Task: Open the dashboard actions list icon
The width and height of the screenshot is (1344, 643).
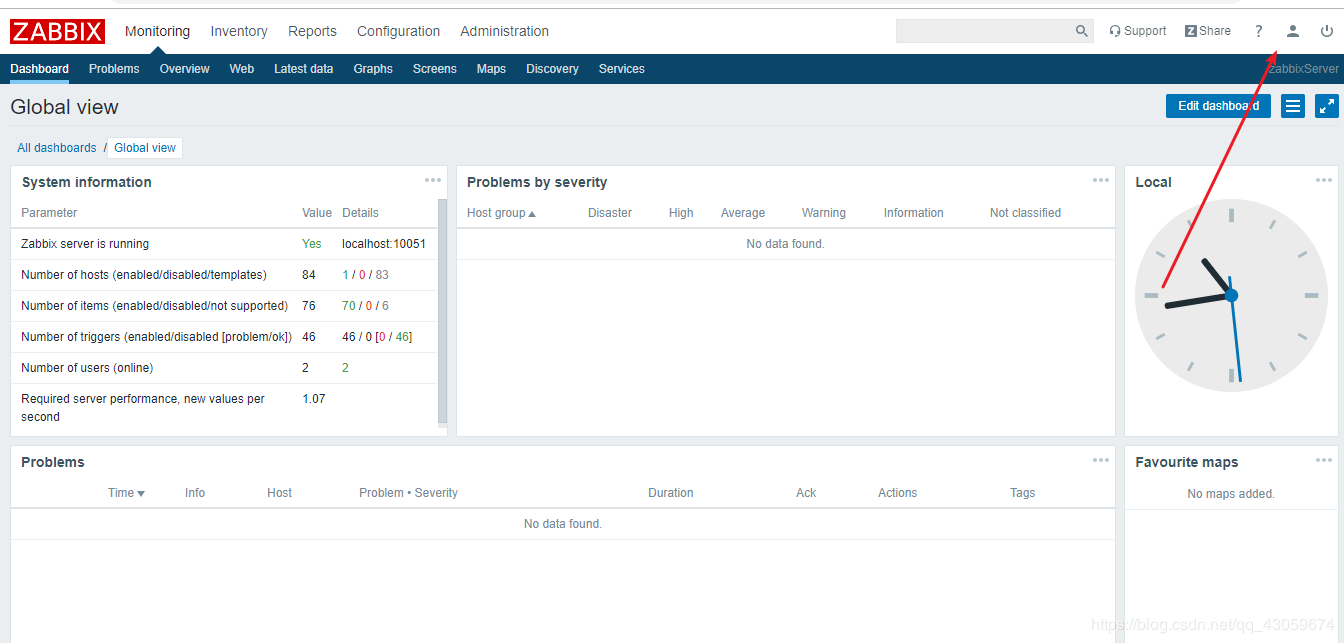Action: (x=1293, y=106)
